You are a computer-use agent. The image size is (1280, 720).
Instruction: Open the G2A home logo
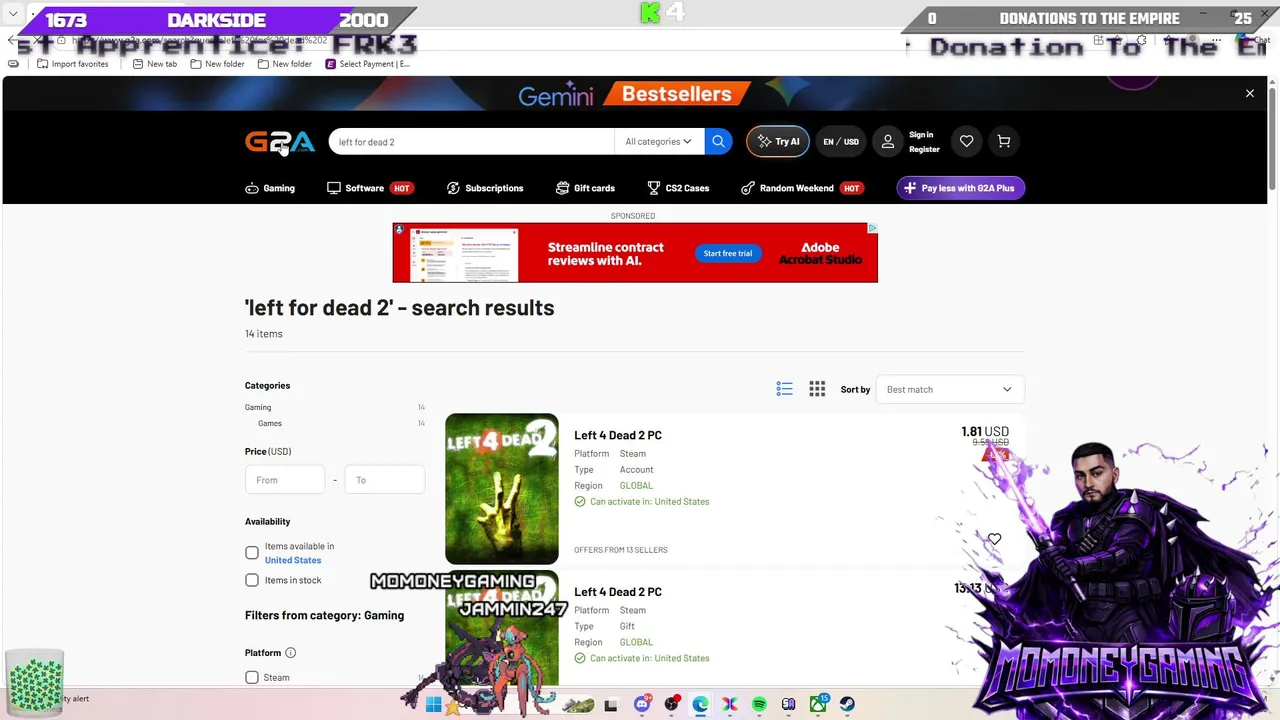tap(280, 142)
